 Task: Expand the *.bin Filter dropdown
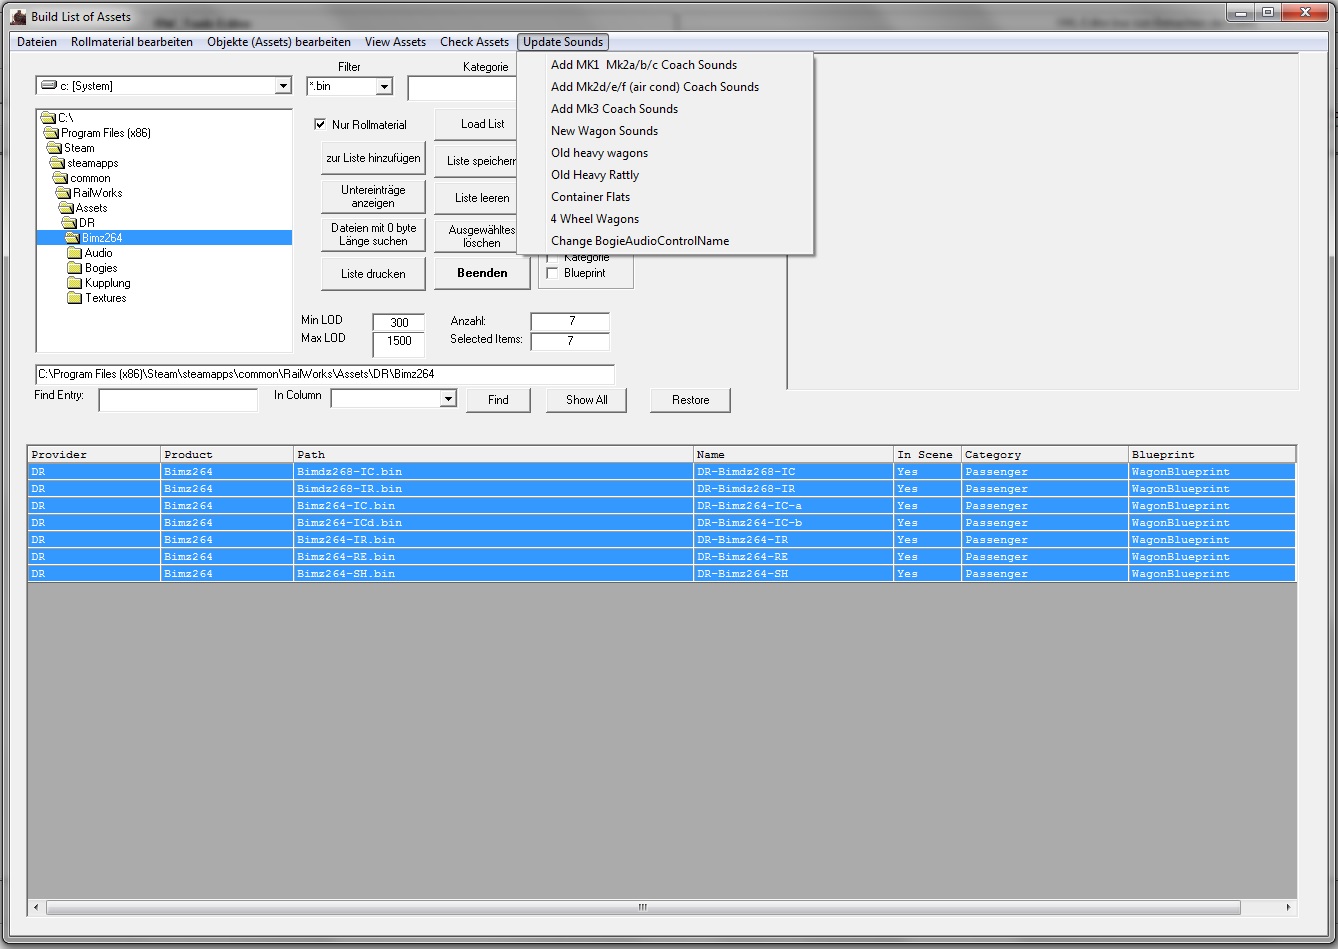tap(384, 87)
